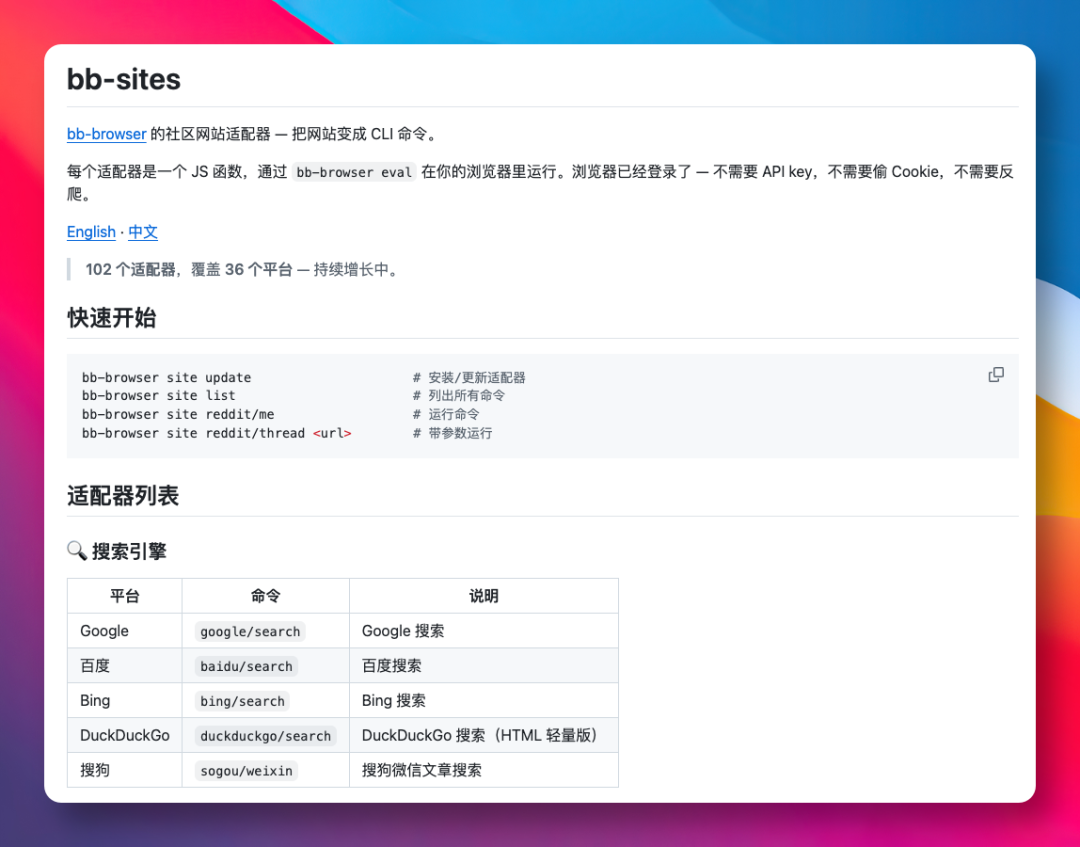Select the 'bb-browser site reddit/me' command line
This screenshot has width=1080, height=847.
point(178,414)
